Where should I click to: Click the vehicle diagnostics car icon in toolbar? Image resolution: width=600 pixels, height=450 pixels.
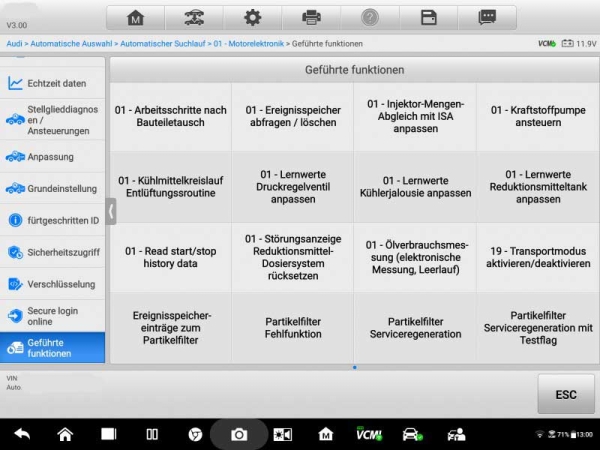pyautogui.click(x=194, y=18)
